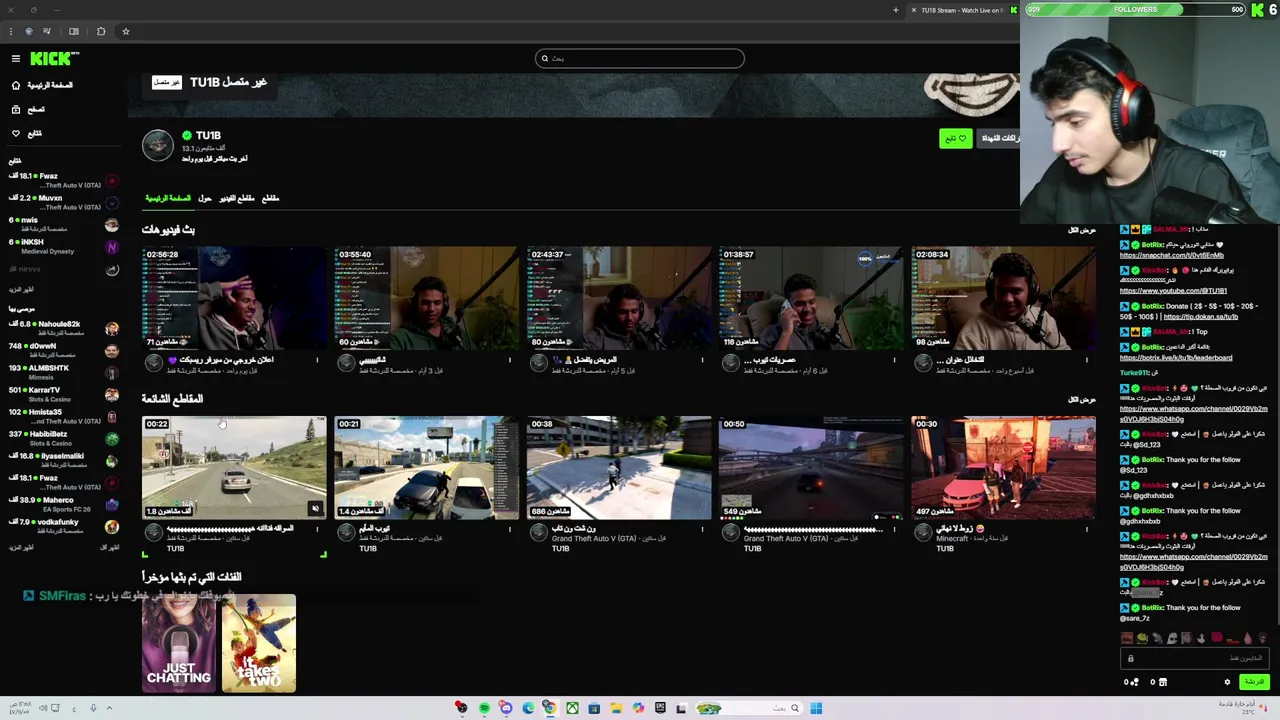1280x720 pixels.
Task: Open the points icon in the chat footer
Action: (x=1134, y=682)
